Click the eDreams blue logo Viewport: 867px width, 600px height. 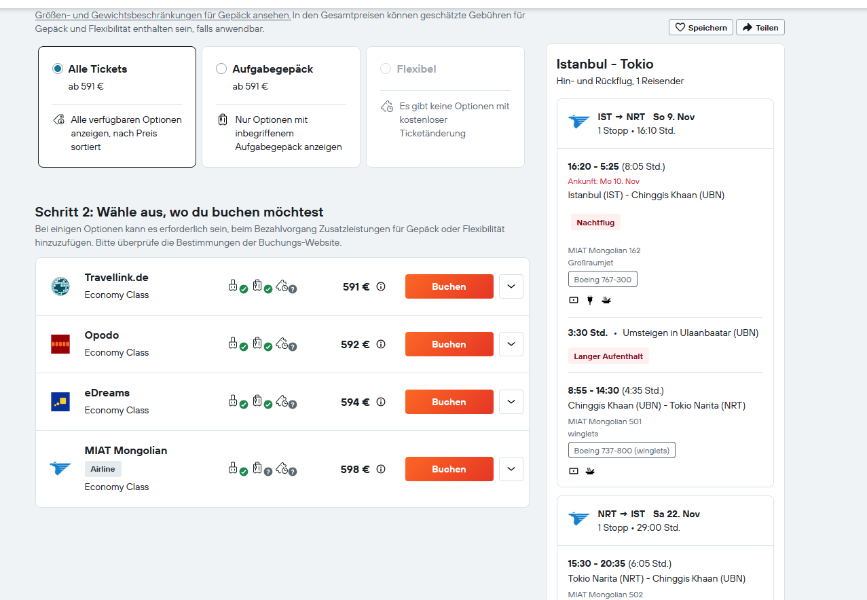(x=60, y=401)
